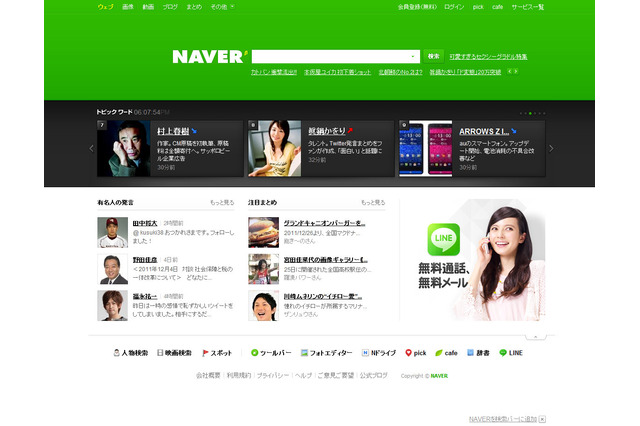Open 会社概要 footer link
This screenshot has height=426, width=640.
pos(208,375)
